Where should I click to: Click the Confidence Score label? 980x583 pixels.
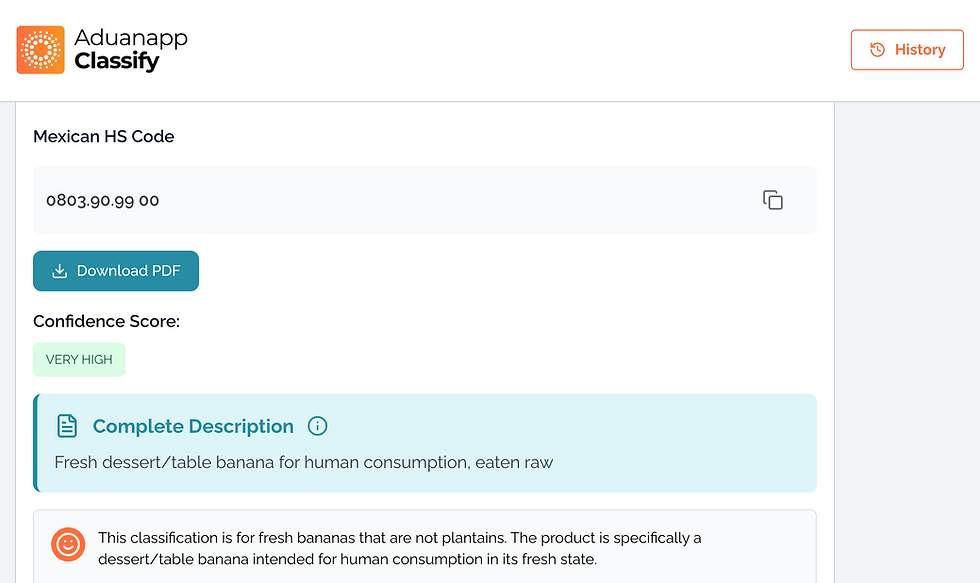106,321
